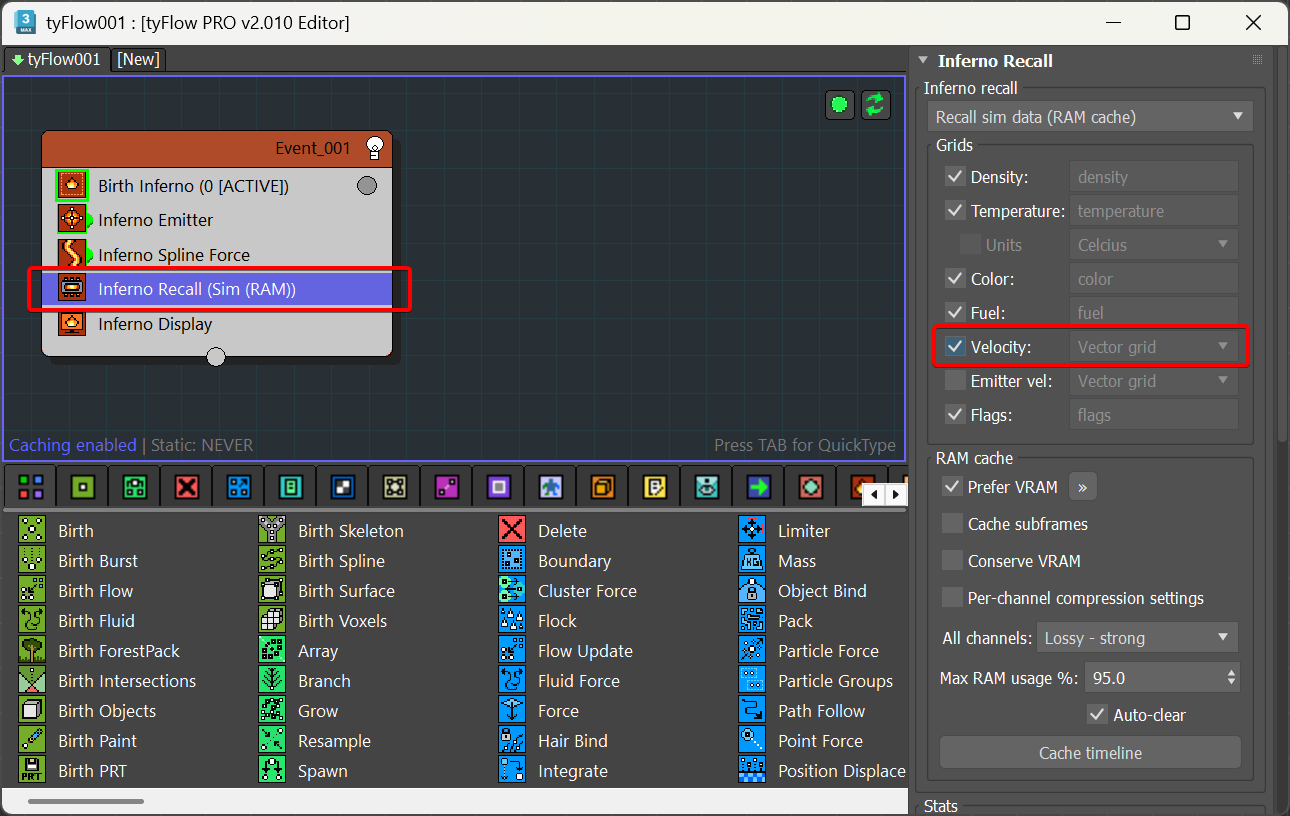Pick the Birth Paint brush icon
Viewport: 1290px width, 816px height.
point(32,741)
